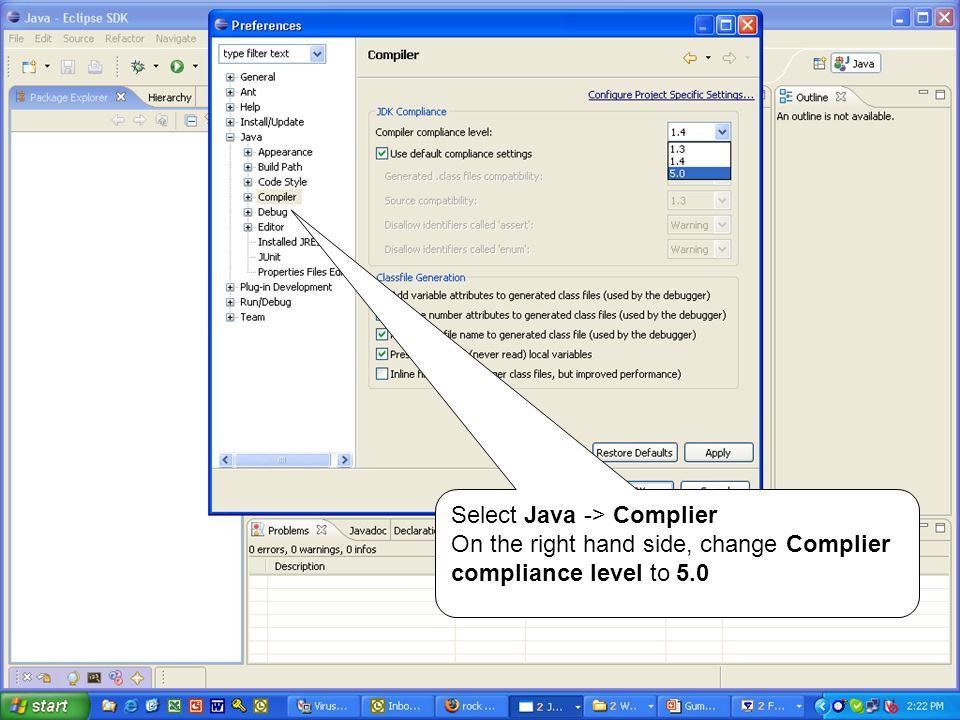Select the Java perspective button
Screen dimensions: 960x720
855,63
